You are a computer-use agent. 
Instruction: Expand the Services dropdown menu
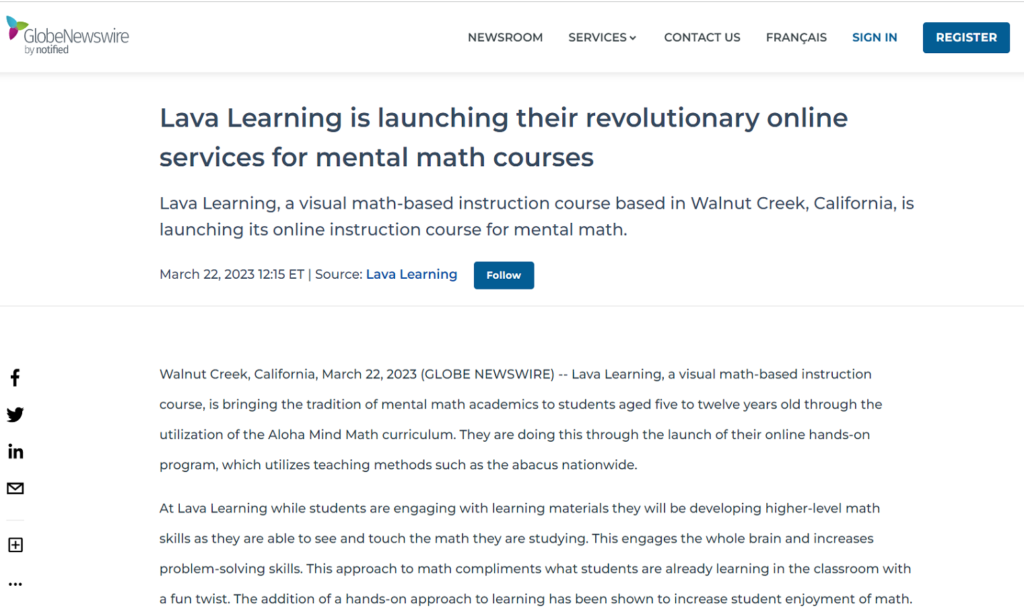pos(601,37)
